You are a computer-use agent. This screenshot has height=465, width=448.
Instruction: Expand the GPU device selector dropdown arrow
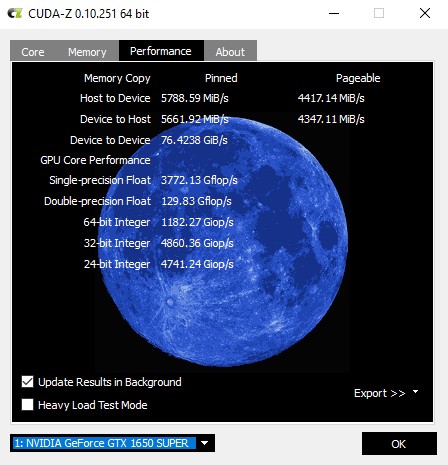pos(205,443)
